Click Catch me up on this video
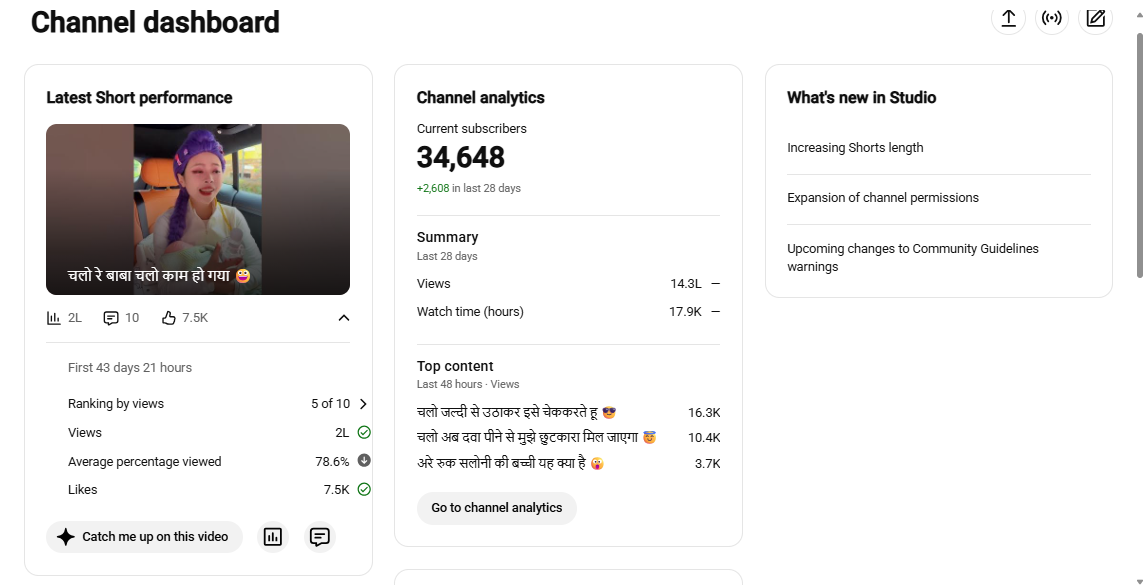Image resolution: width=1144 pixels, height=585 pixels. coord(144,538)
